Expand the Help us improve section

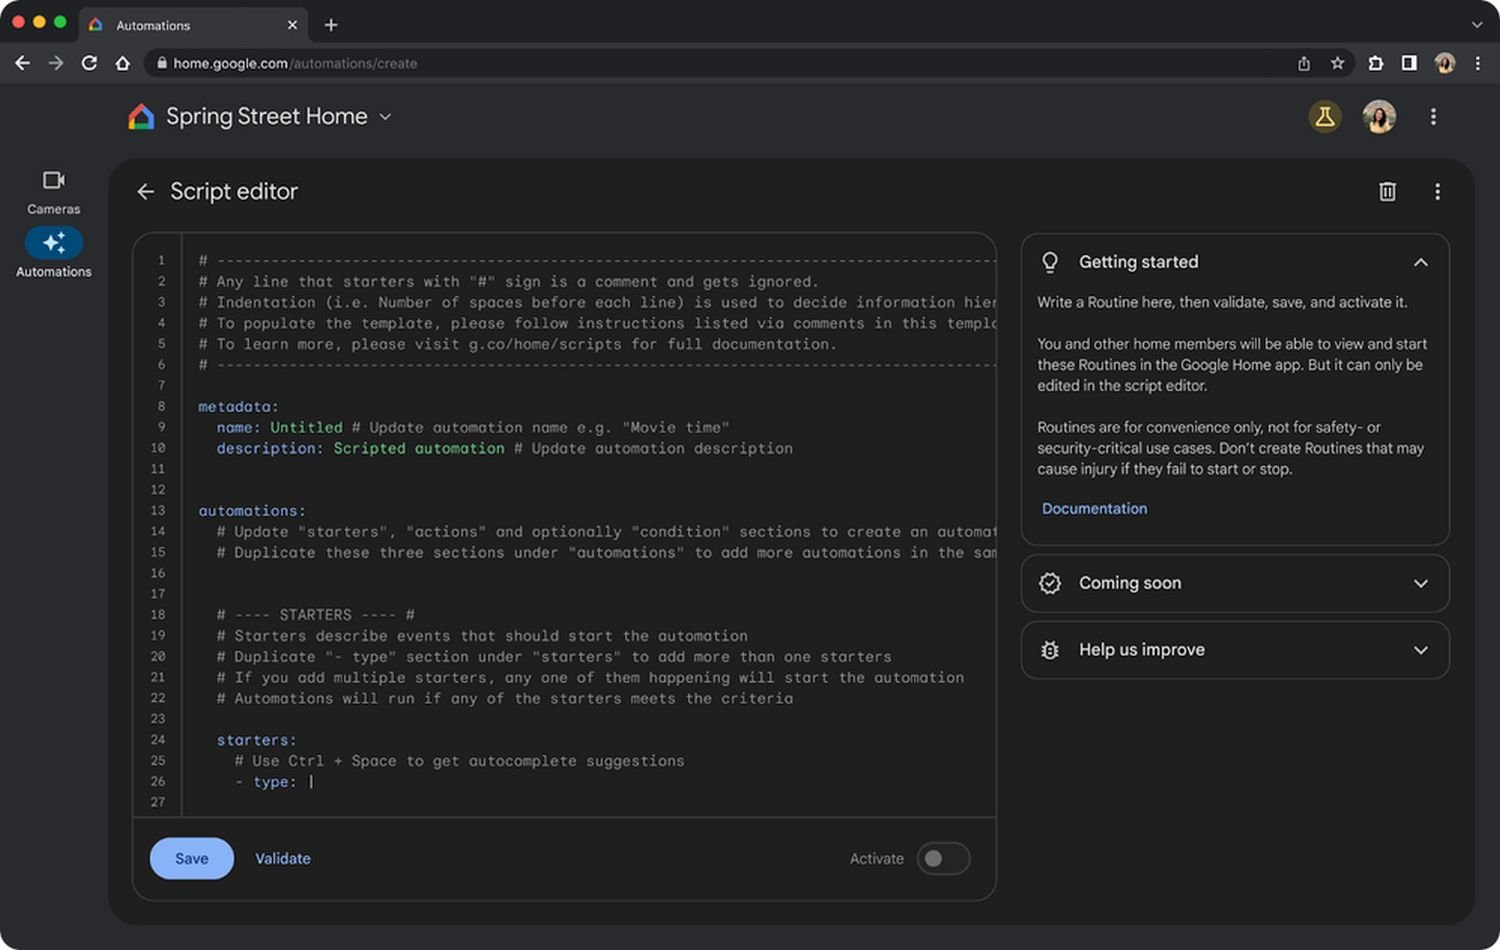tap(1420, 650)
